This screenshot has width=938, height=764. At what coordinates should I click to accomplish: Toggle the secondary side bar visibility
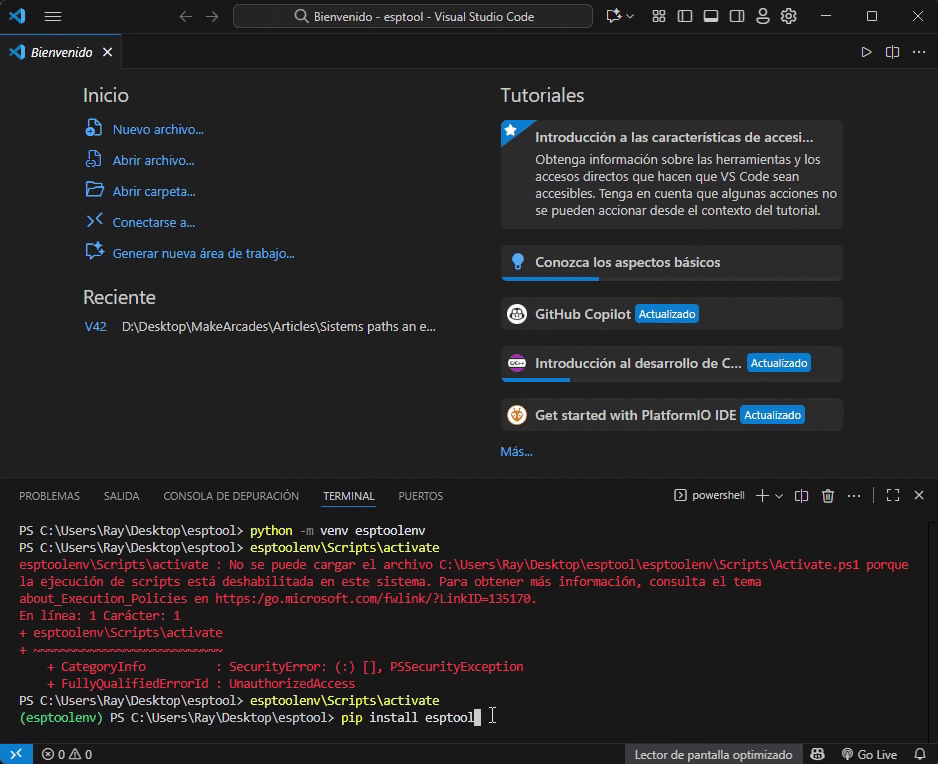(737, 17)
